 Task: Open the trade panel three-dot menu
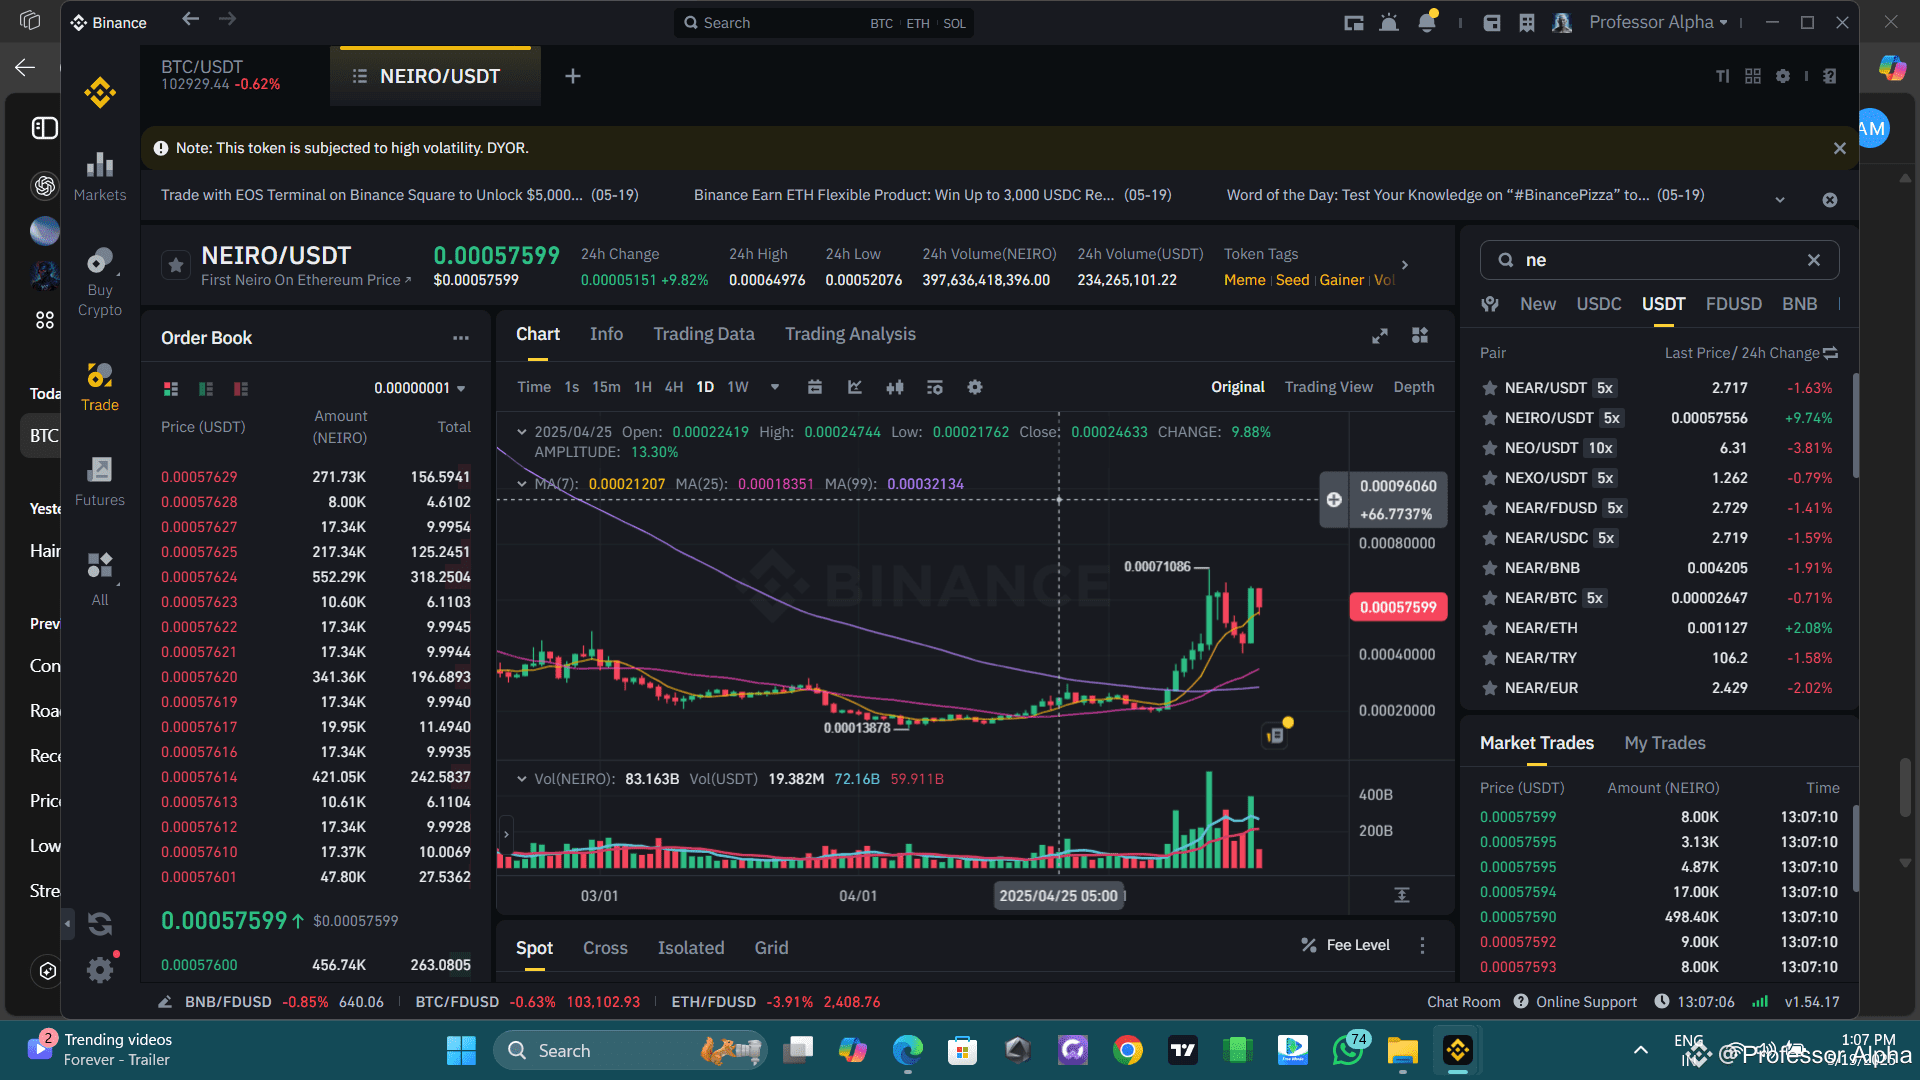(1422, 946)
